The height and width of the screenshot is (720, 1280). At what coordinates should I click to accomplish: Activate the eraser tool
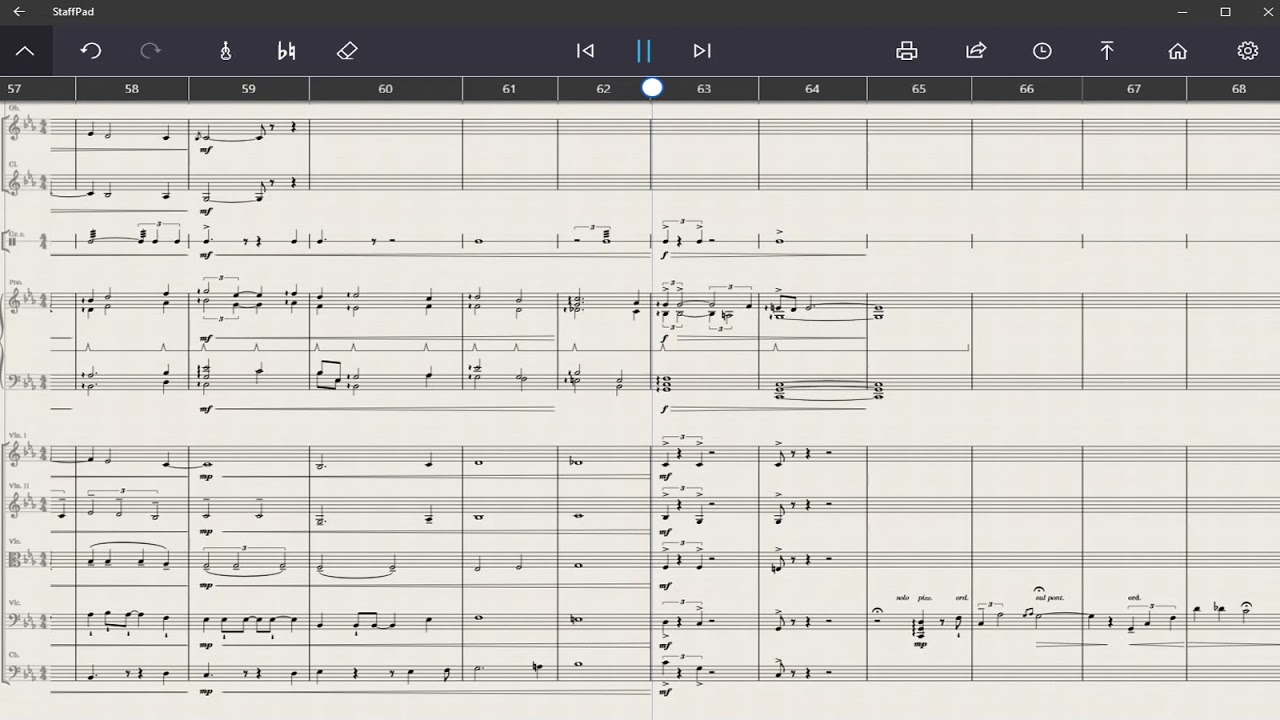click(x=347, y=51)
